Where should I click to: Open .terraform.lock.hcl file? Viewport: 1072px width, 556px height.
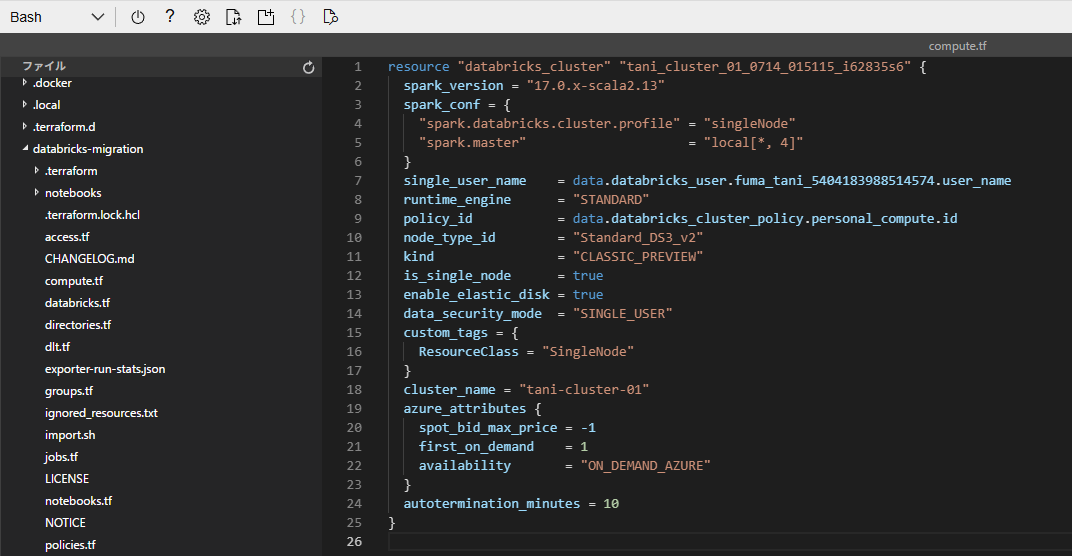point(92,215)
